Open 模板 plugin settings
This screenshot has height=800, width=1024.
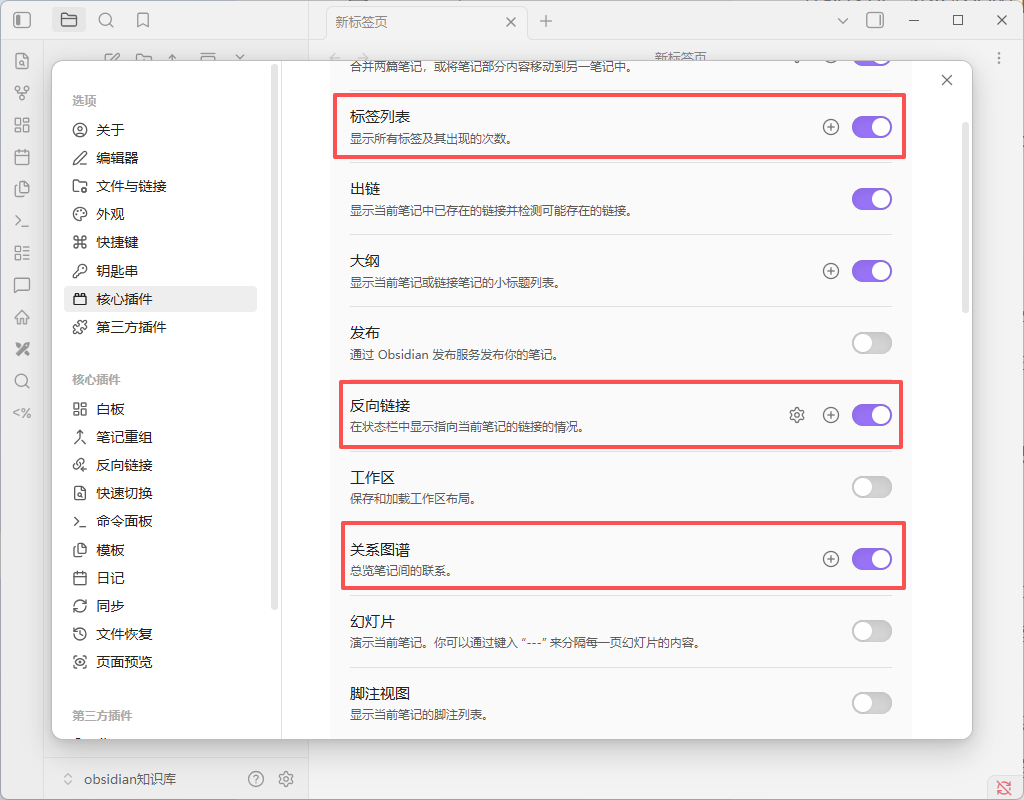(x=161, y=550)
